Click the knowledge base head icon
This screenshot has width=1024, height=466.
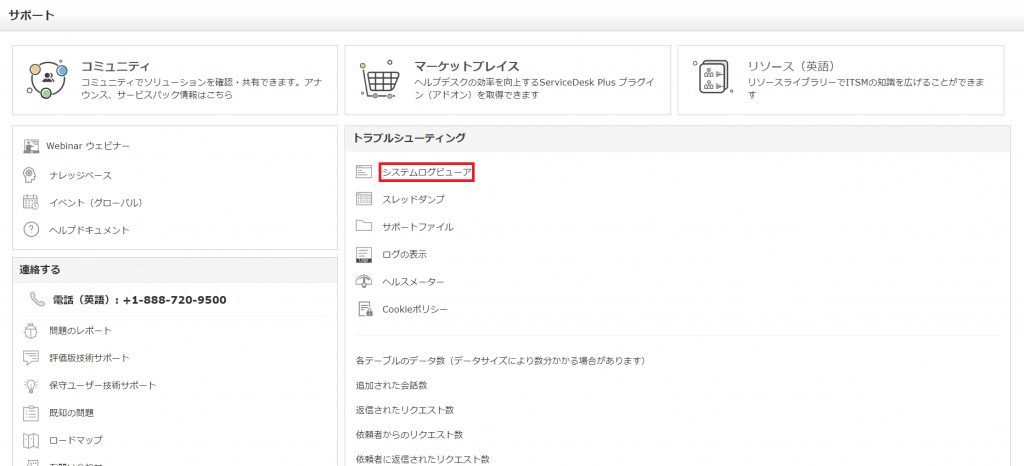pos(30,175)
